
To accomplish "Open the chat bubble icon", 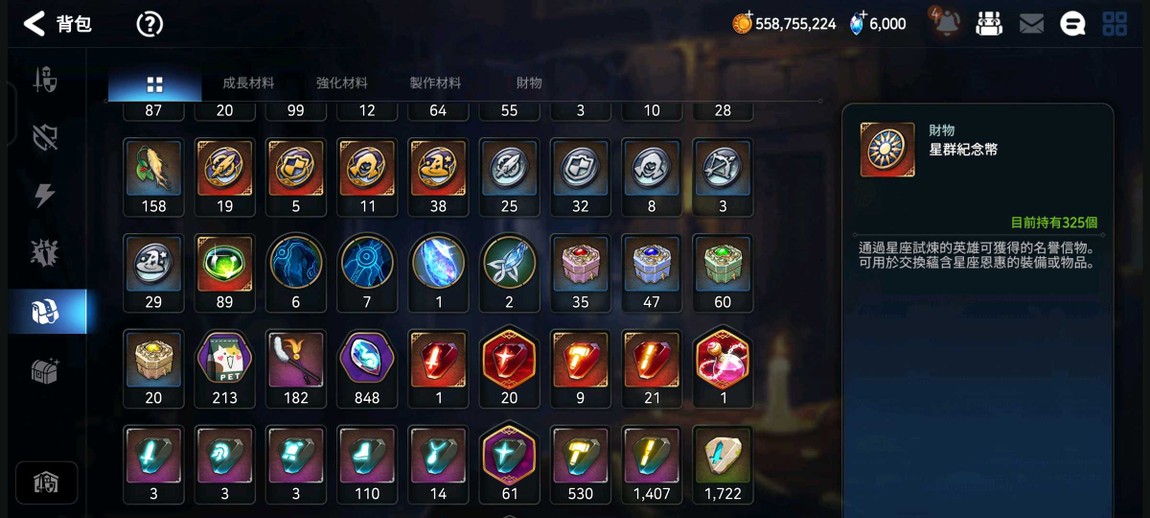I will click(1072, 24).
